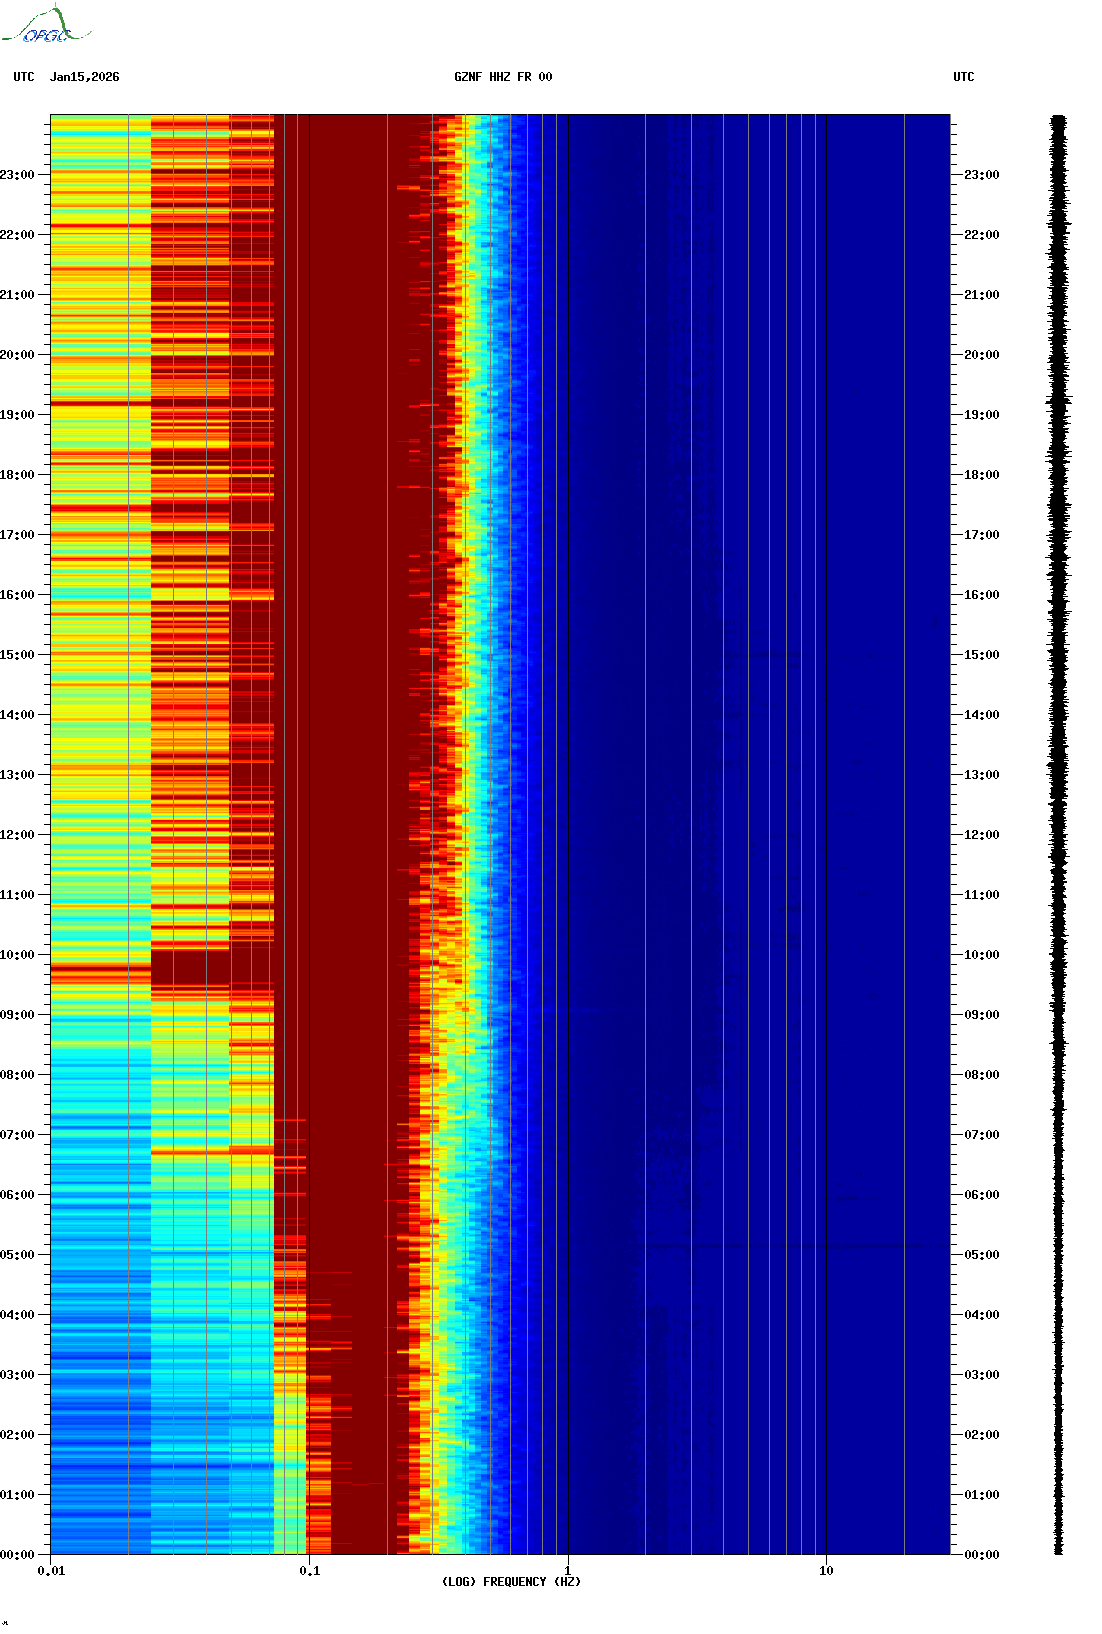The width and height of the screenshot is (1102, 1634).
Task: Click the black seismogram waveform trace on the right
Action: [x=1059, y=835]
